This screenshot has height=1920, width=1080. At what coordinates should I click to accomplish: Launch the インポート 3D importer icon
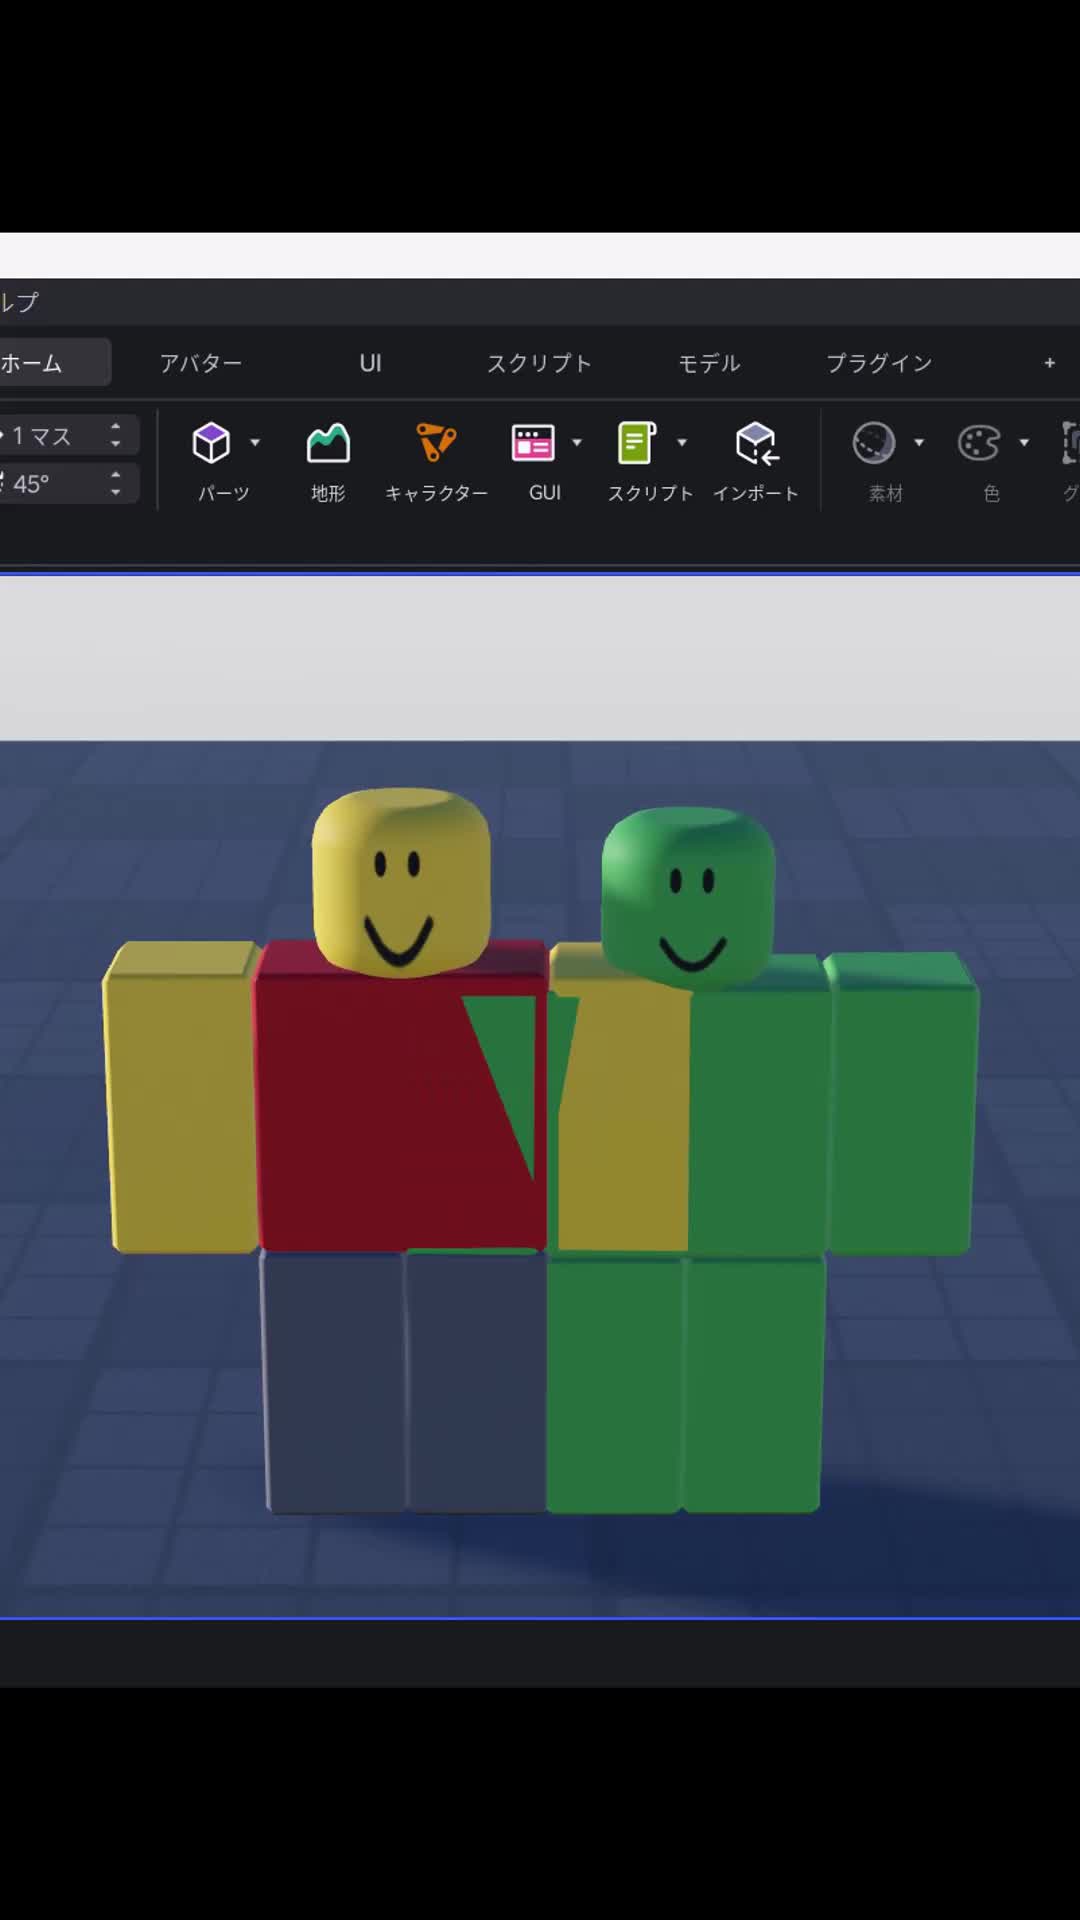(x=756, y=443)
